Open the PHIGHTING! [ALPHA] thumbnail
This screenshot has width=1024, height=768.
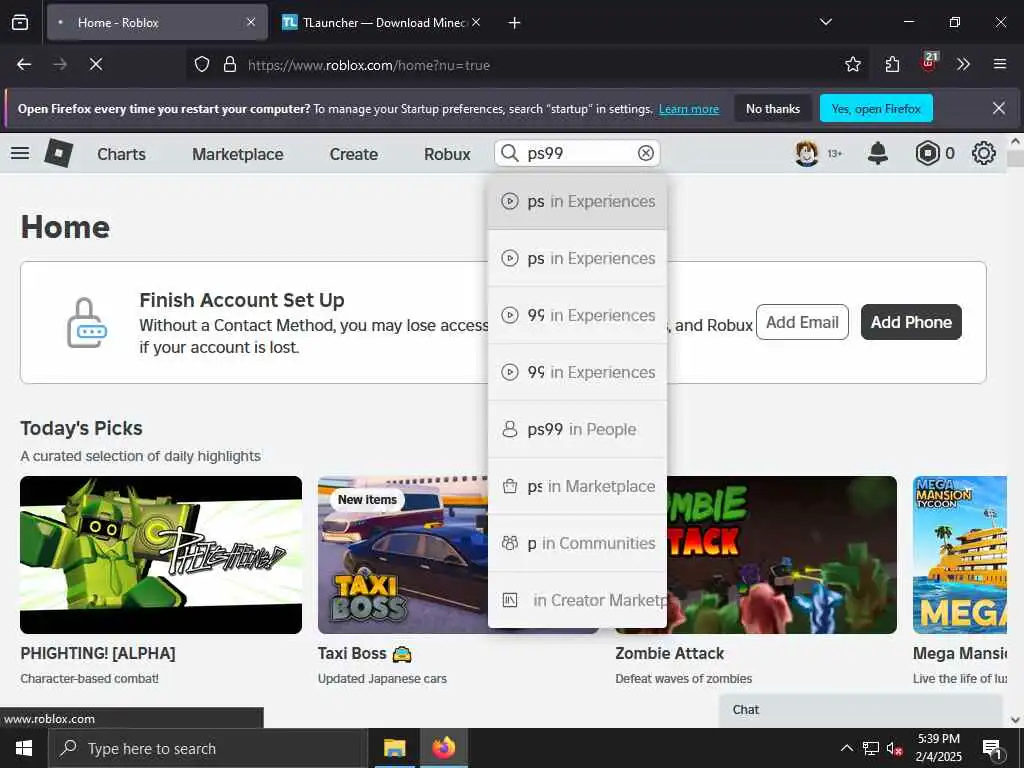click(161, 554)
